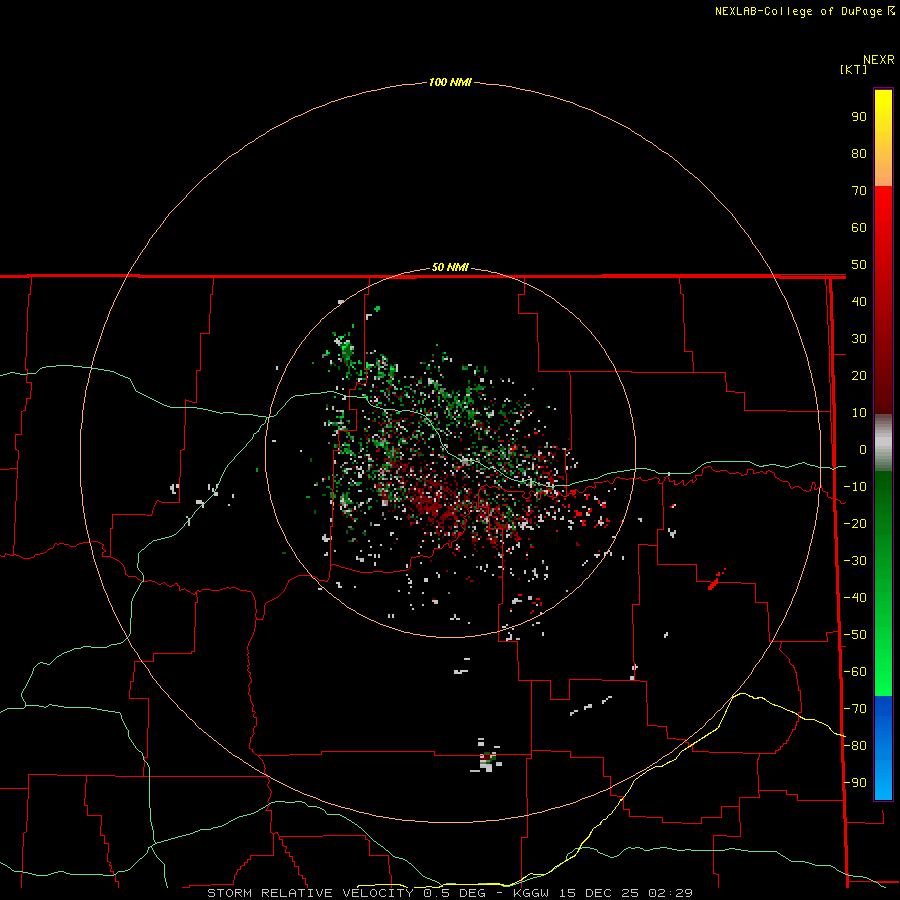900x900 pixels.
Task: Click the -50 knot scale label
Action: [x=855, y=635]
